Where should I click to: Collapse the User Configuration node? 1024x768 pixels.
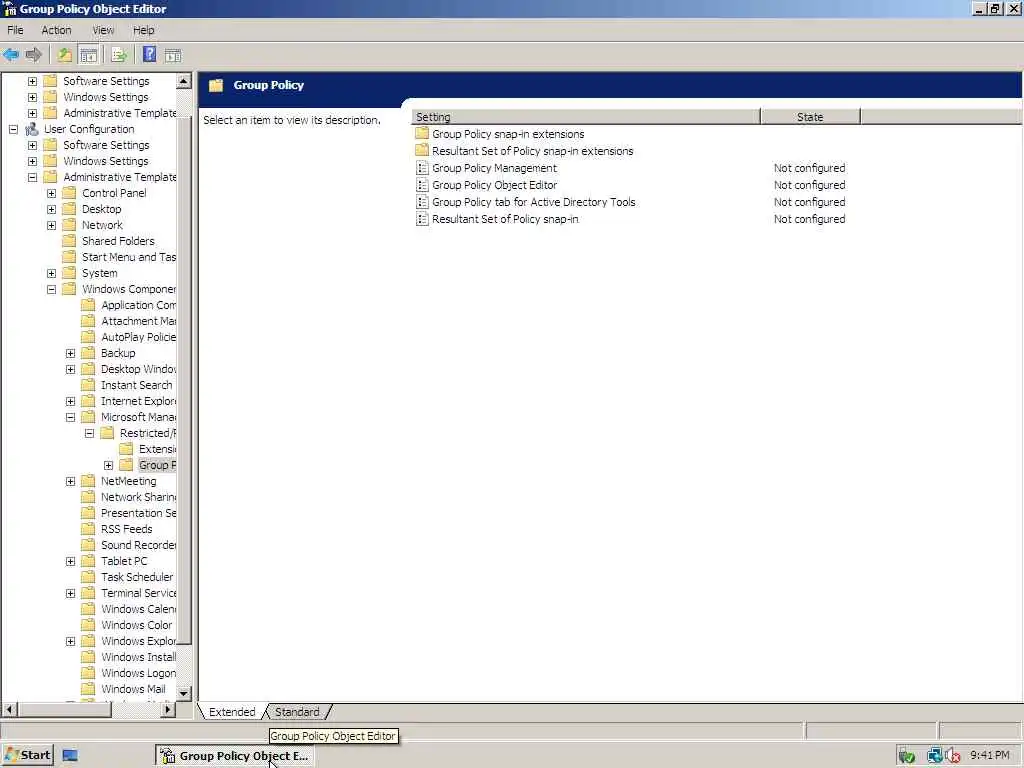13,129
